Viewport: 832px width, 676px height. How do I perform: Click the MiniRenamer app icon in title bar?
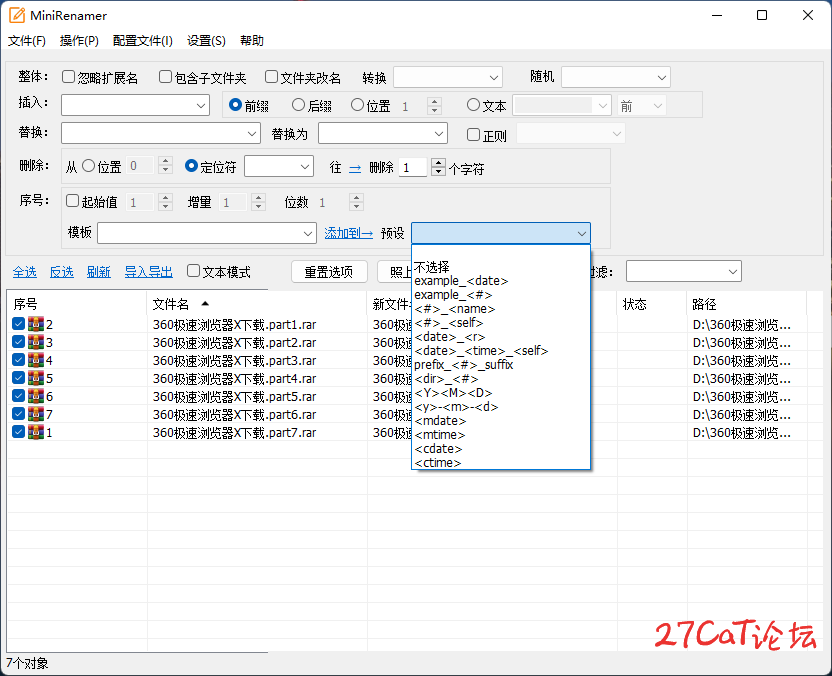pyautogui.click(x=17, y=15)
